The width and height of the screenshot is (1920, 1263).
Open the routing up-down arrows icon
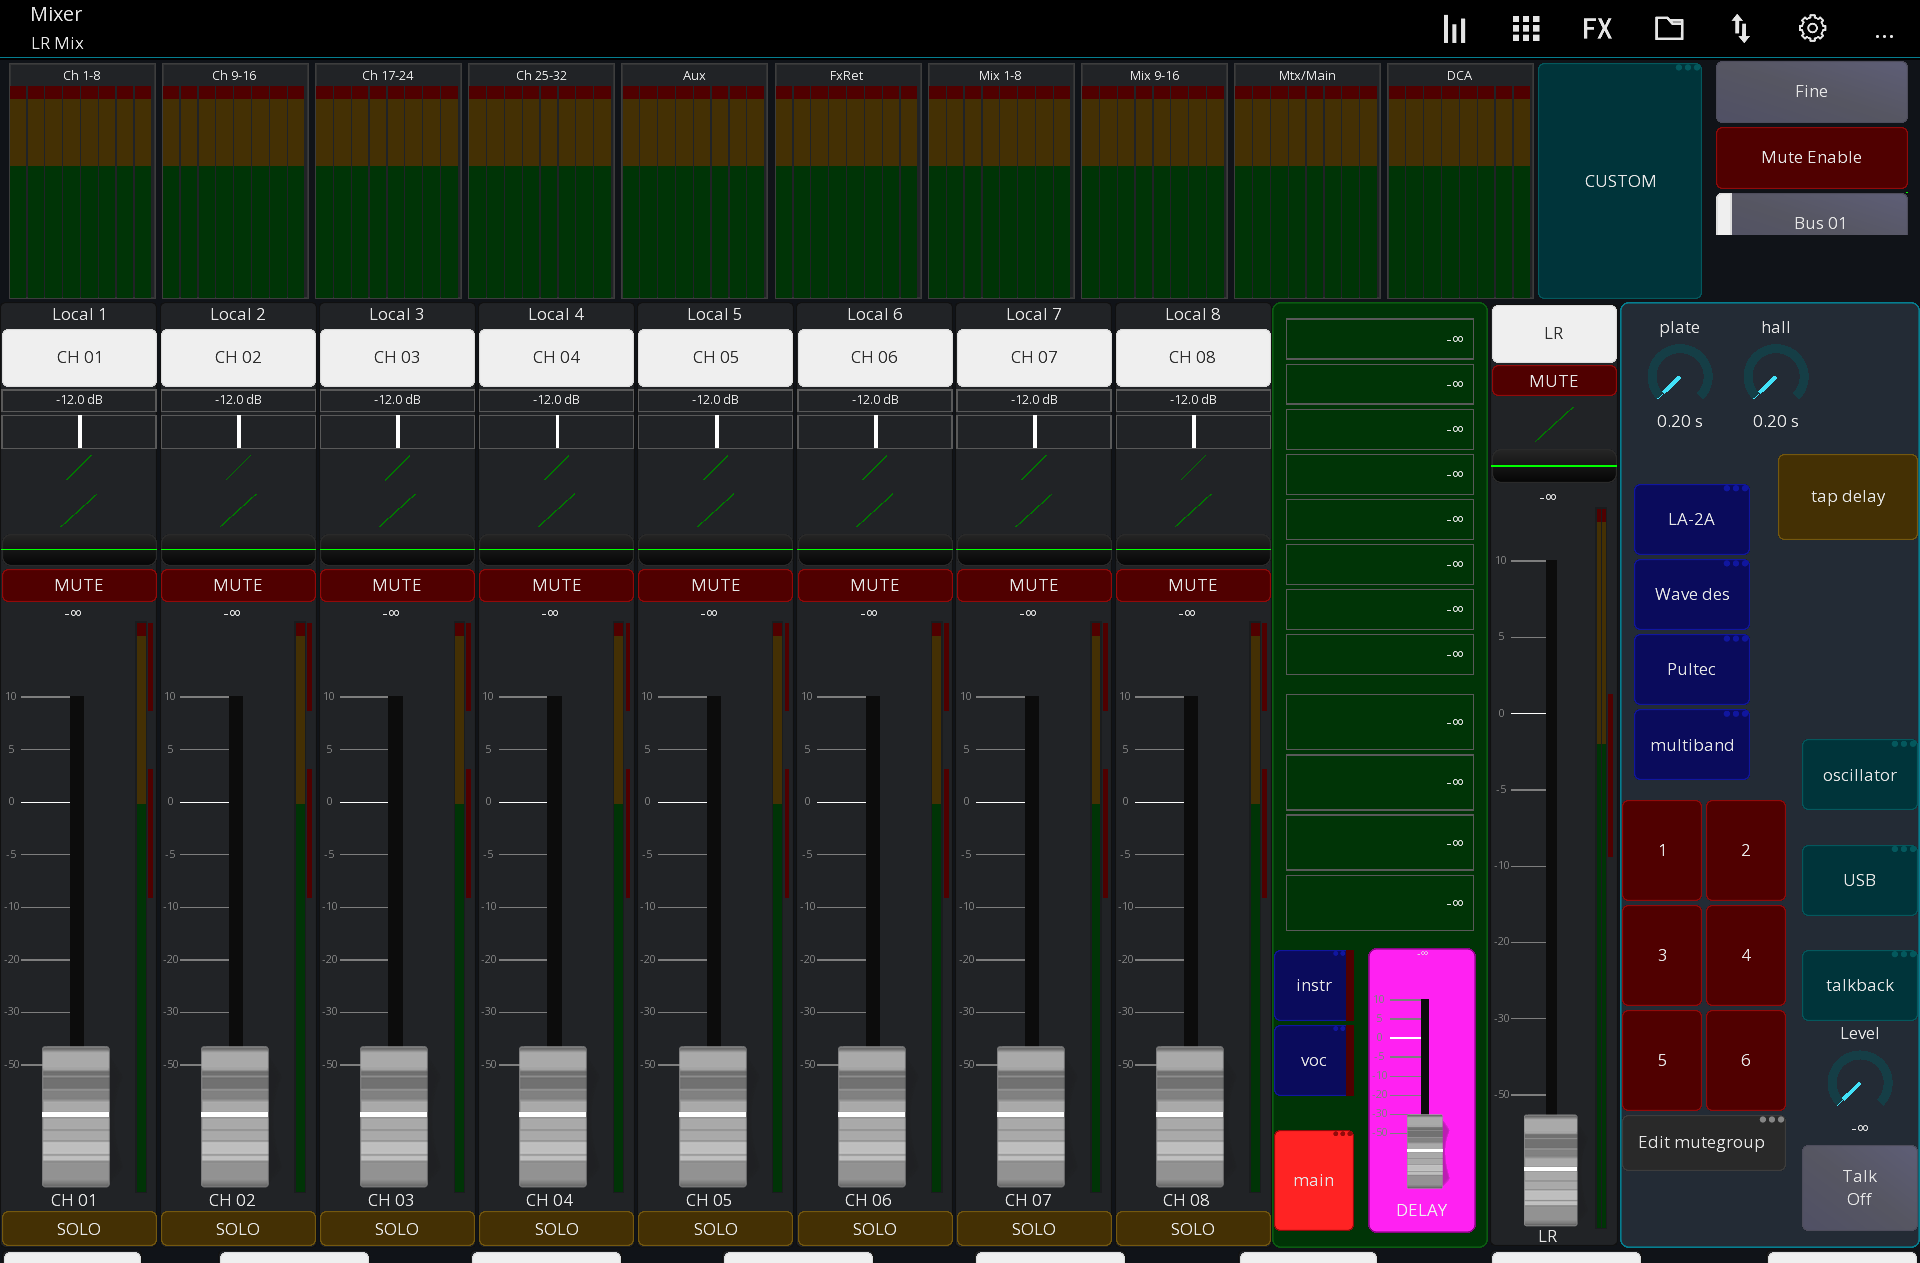click(x=1741, y=28)
